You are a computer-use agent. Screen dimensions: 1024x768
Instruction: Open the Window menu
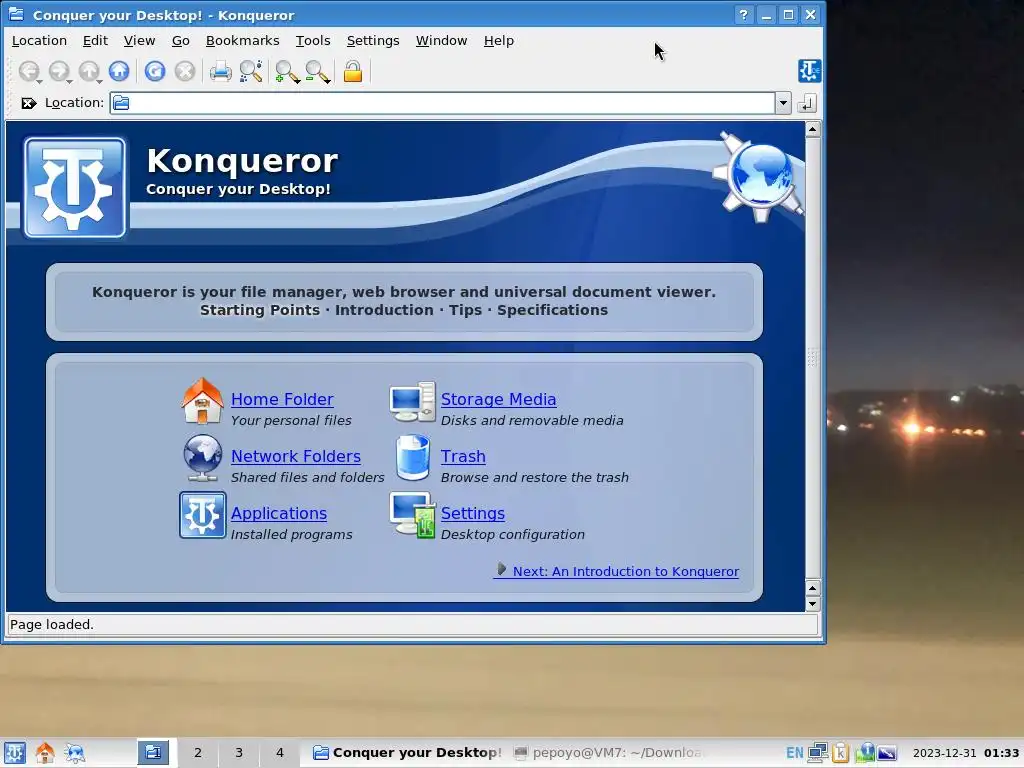pos(441,40)
